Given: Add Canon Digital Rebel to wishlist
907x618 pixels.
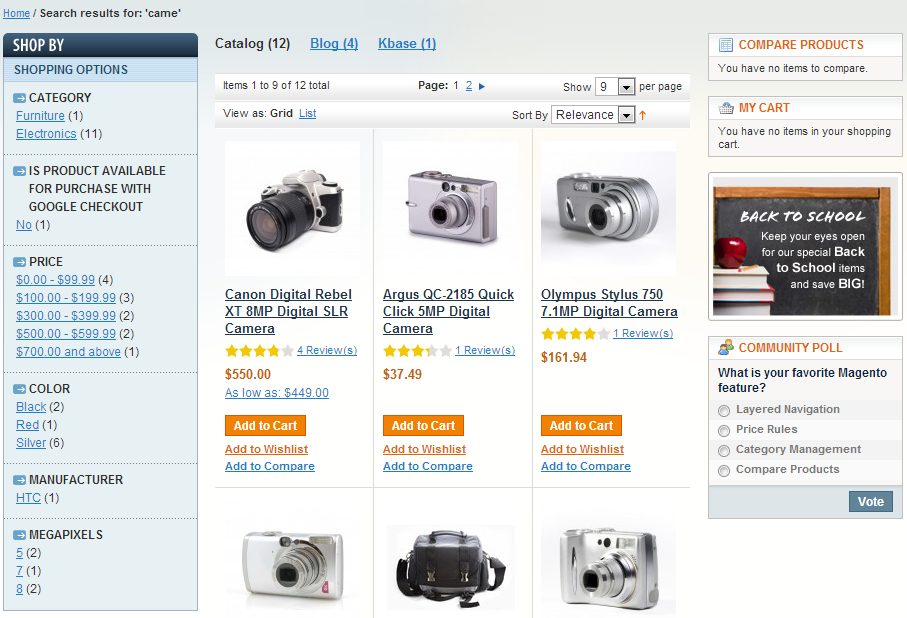Looking at the screenshot, I should pyautogui.click(x=266, y=449).
